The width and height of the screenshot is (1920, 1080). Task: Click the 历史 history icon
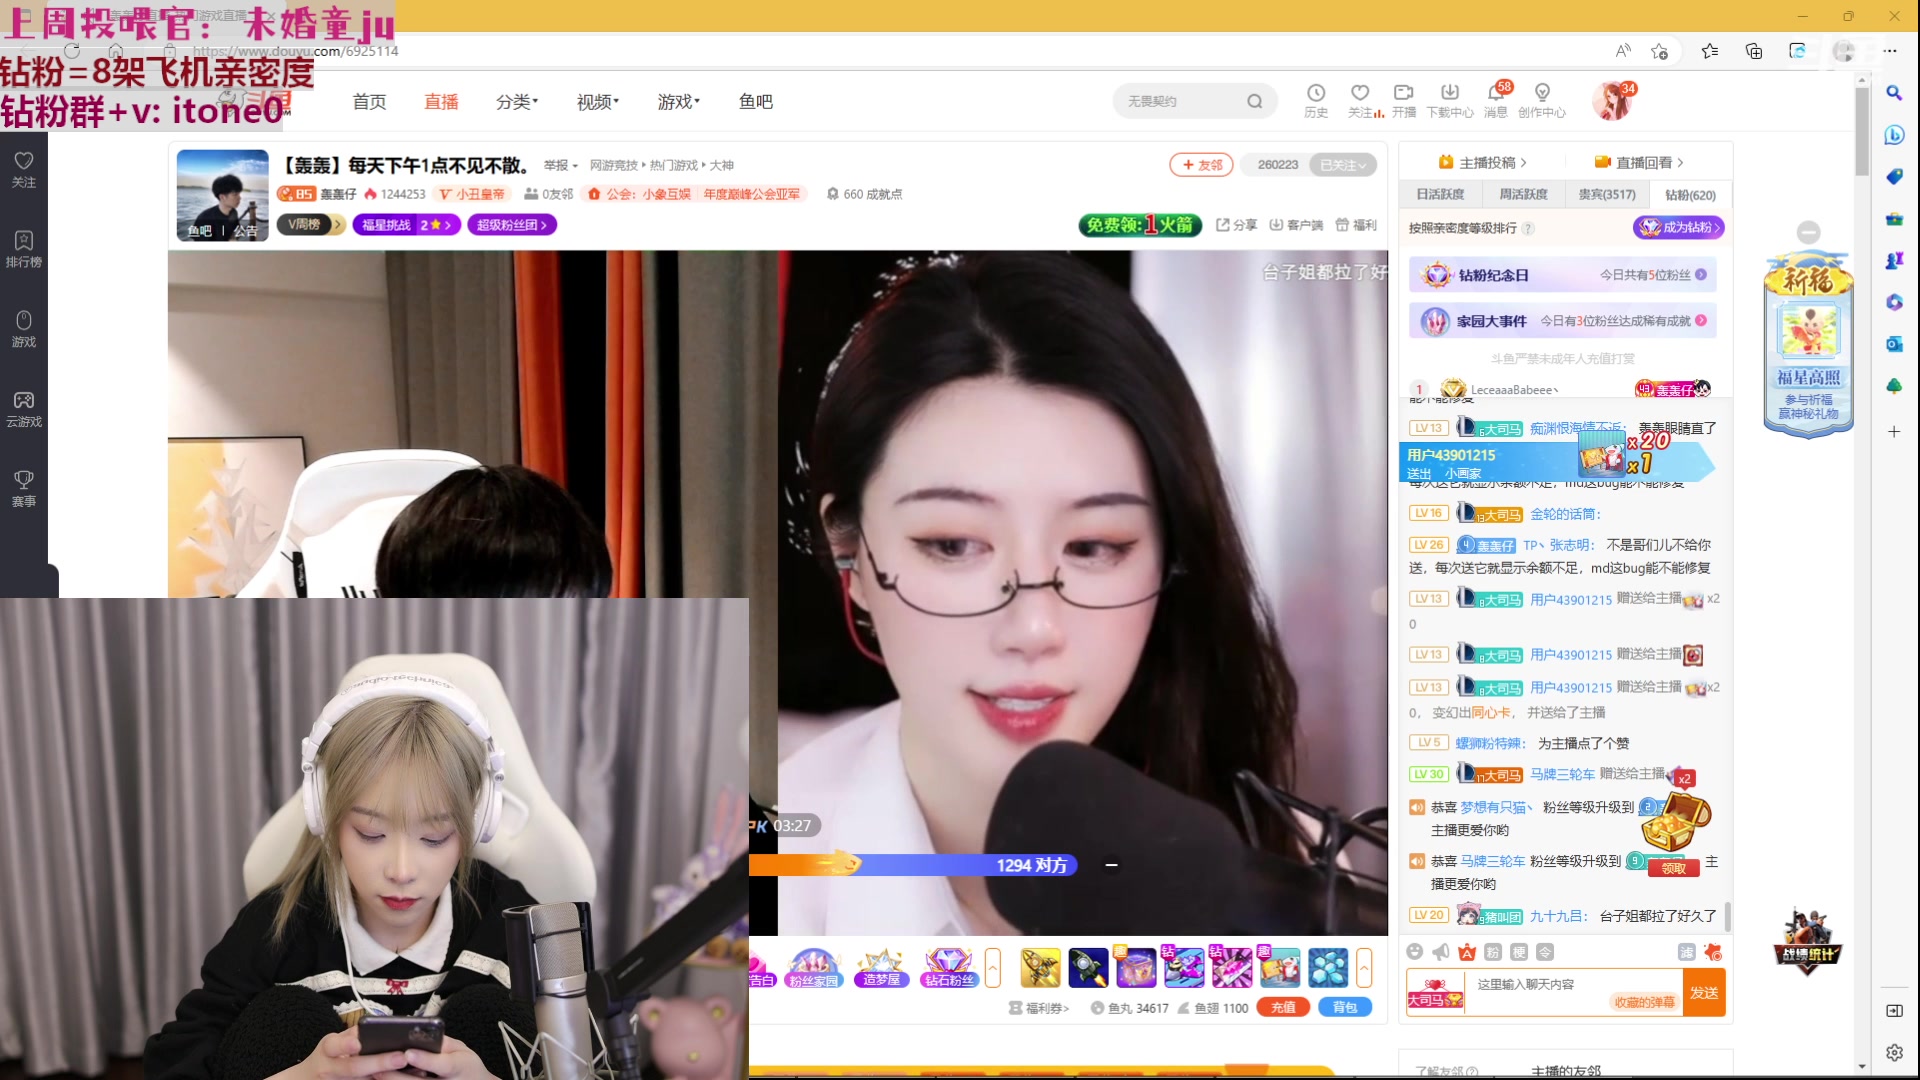pos(1316,100)
